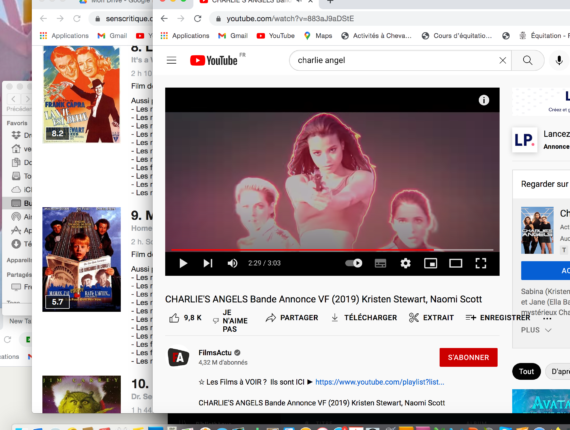Viewport: 570px width, 430px height.
Task: Open Applications bookmark in SensCritique window
Action: [x=64, y=36]
